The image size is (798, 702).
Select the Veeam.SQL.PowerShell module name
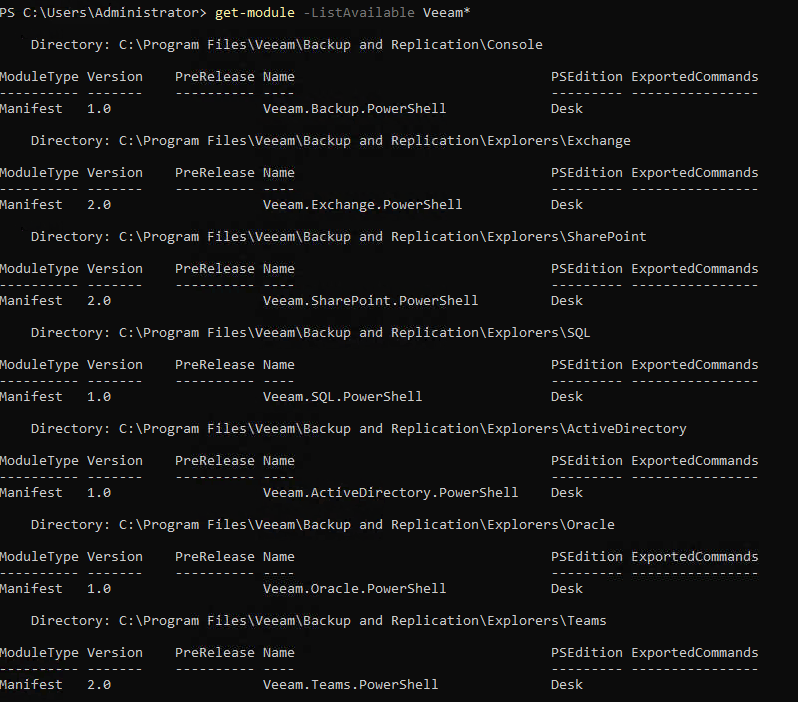point(343,397)
